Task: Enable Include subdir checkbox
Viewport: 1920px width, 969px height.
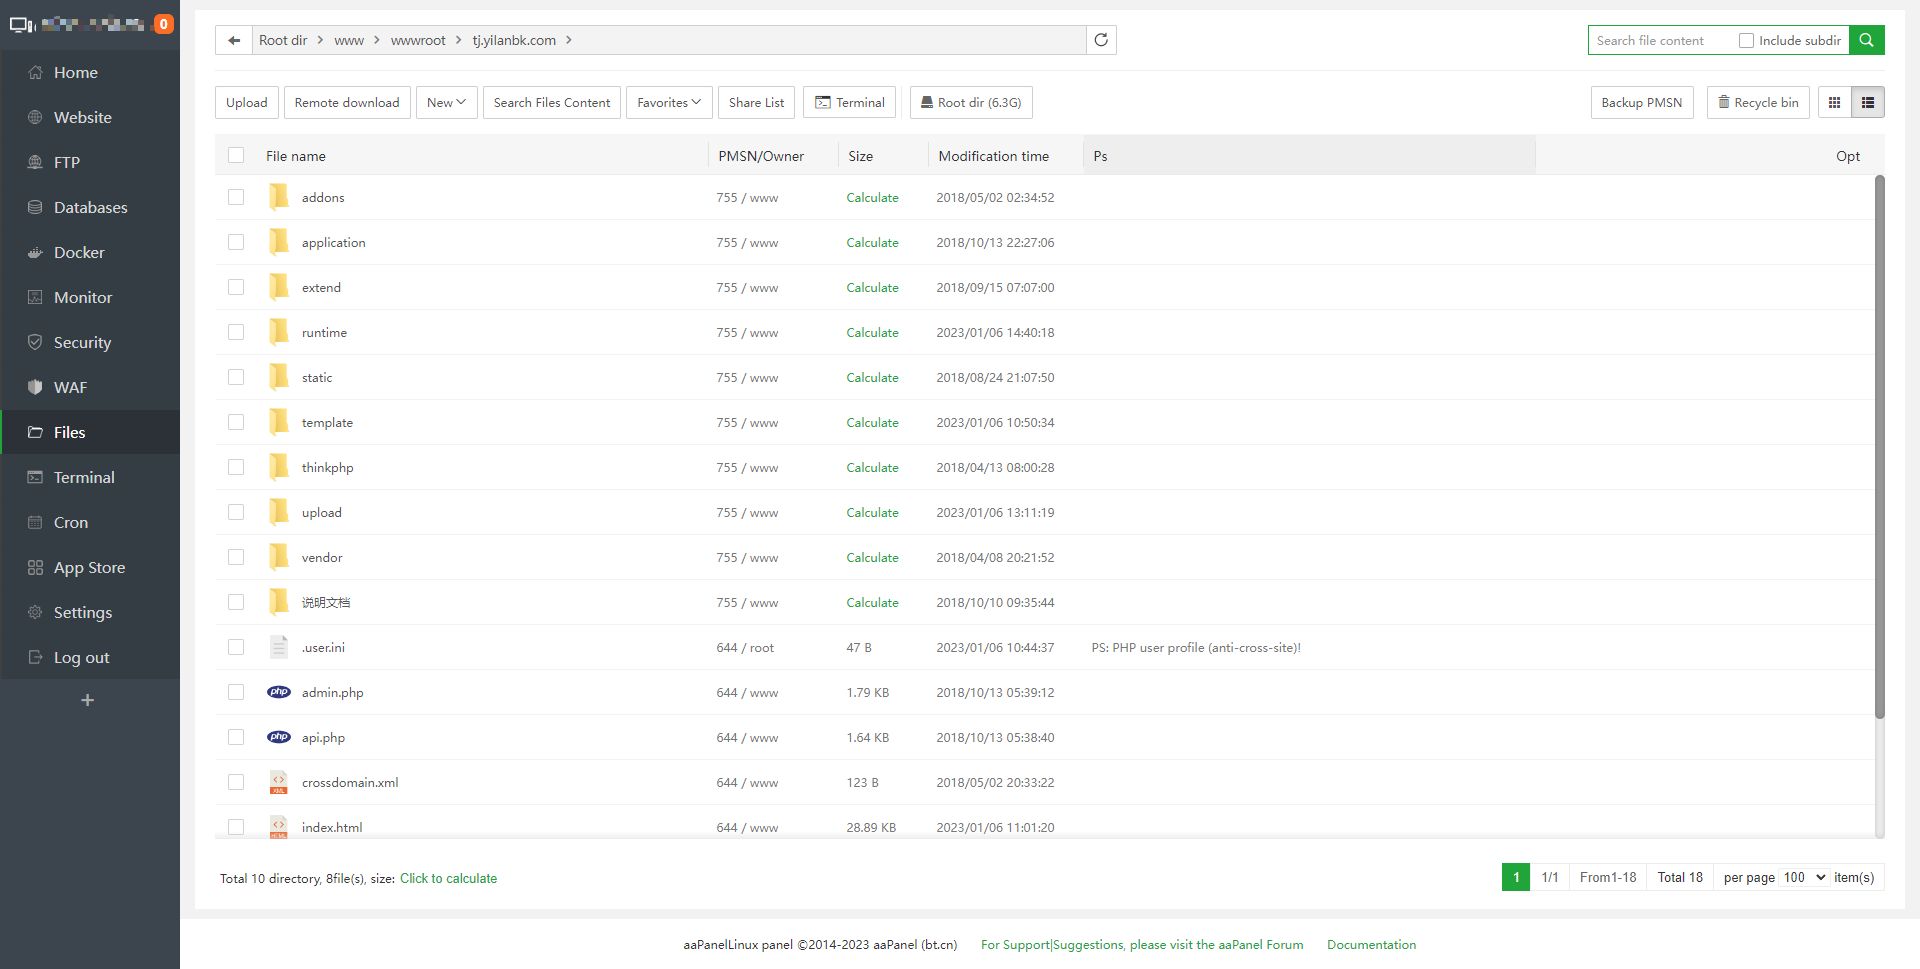Action: pos(1746,41)
